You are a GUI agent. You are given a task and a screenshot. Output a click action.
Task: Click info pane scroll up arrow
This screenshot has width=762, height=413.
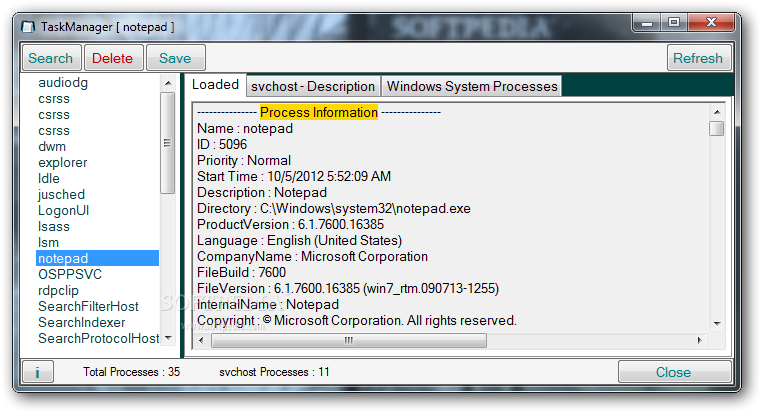coord(717,112)
